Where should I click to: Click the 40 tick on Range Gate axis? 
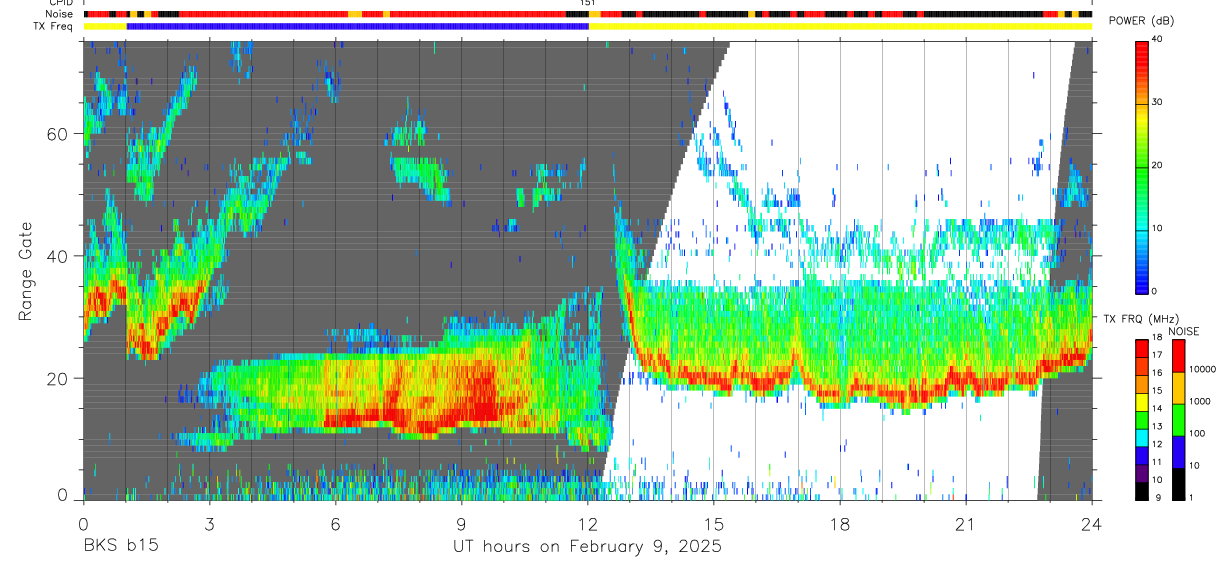click(59, 256)
